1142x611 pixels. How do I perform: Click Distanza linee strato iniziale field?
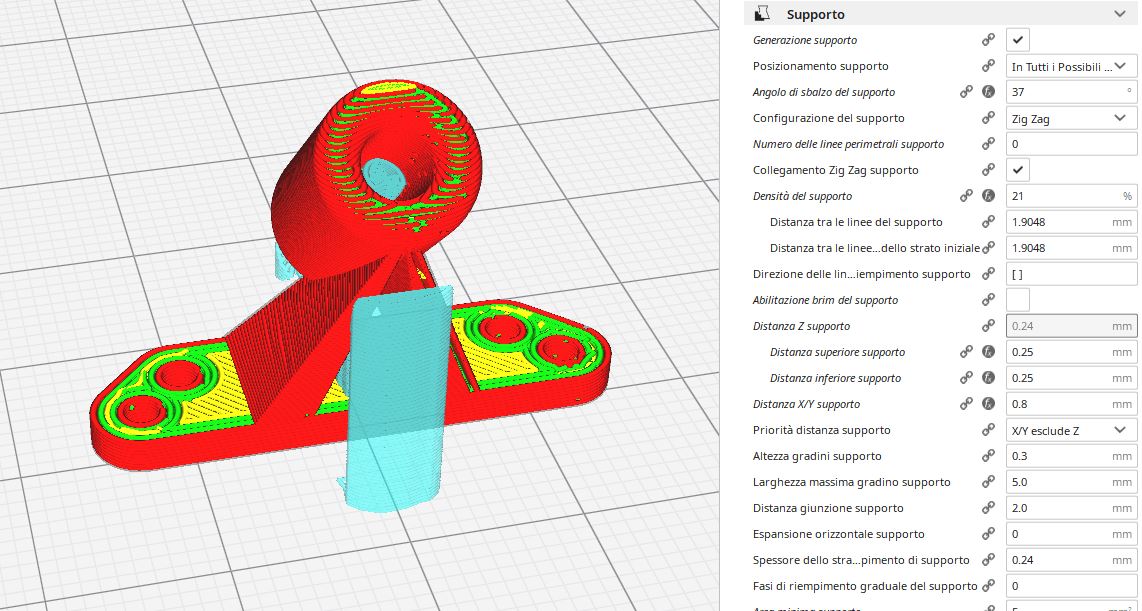click(1071, 248)
